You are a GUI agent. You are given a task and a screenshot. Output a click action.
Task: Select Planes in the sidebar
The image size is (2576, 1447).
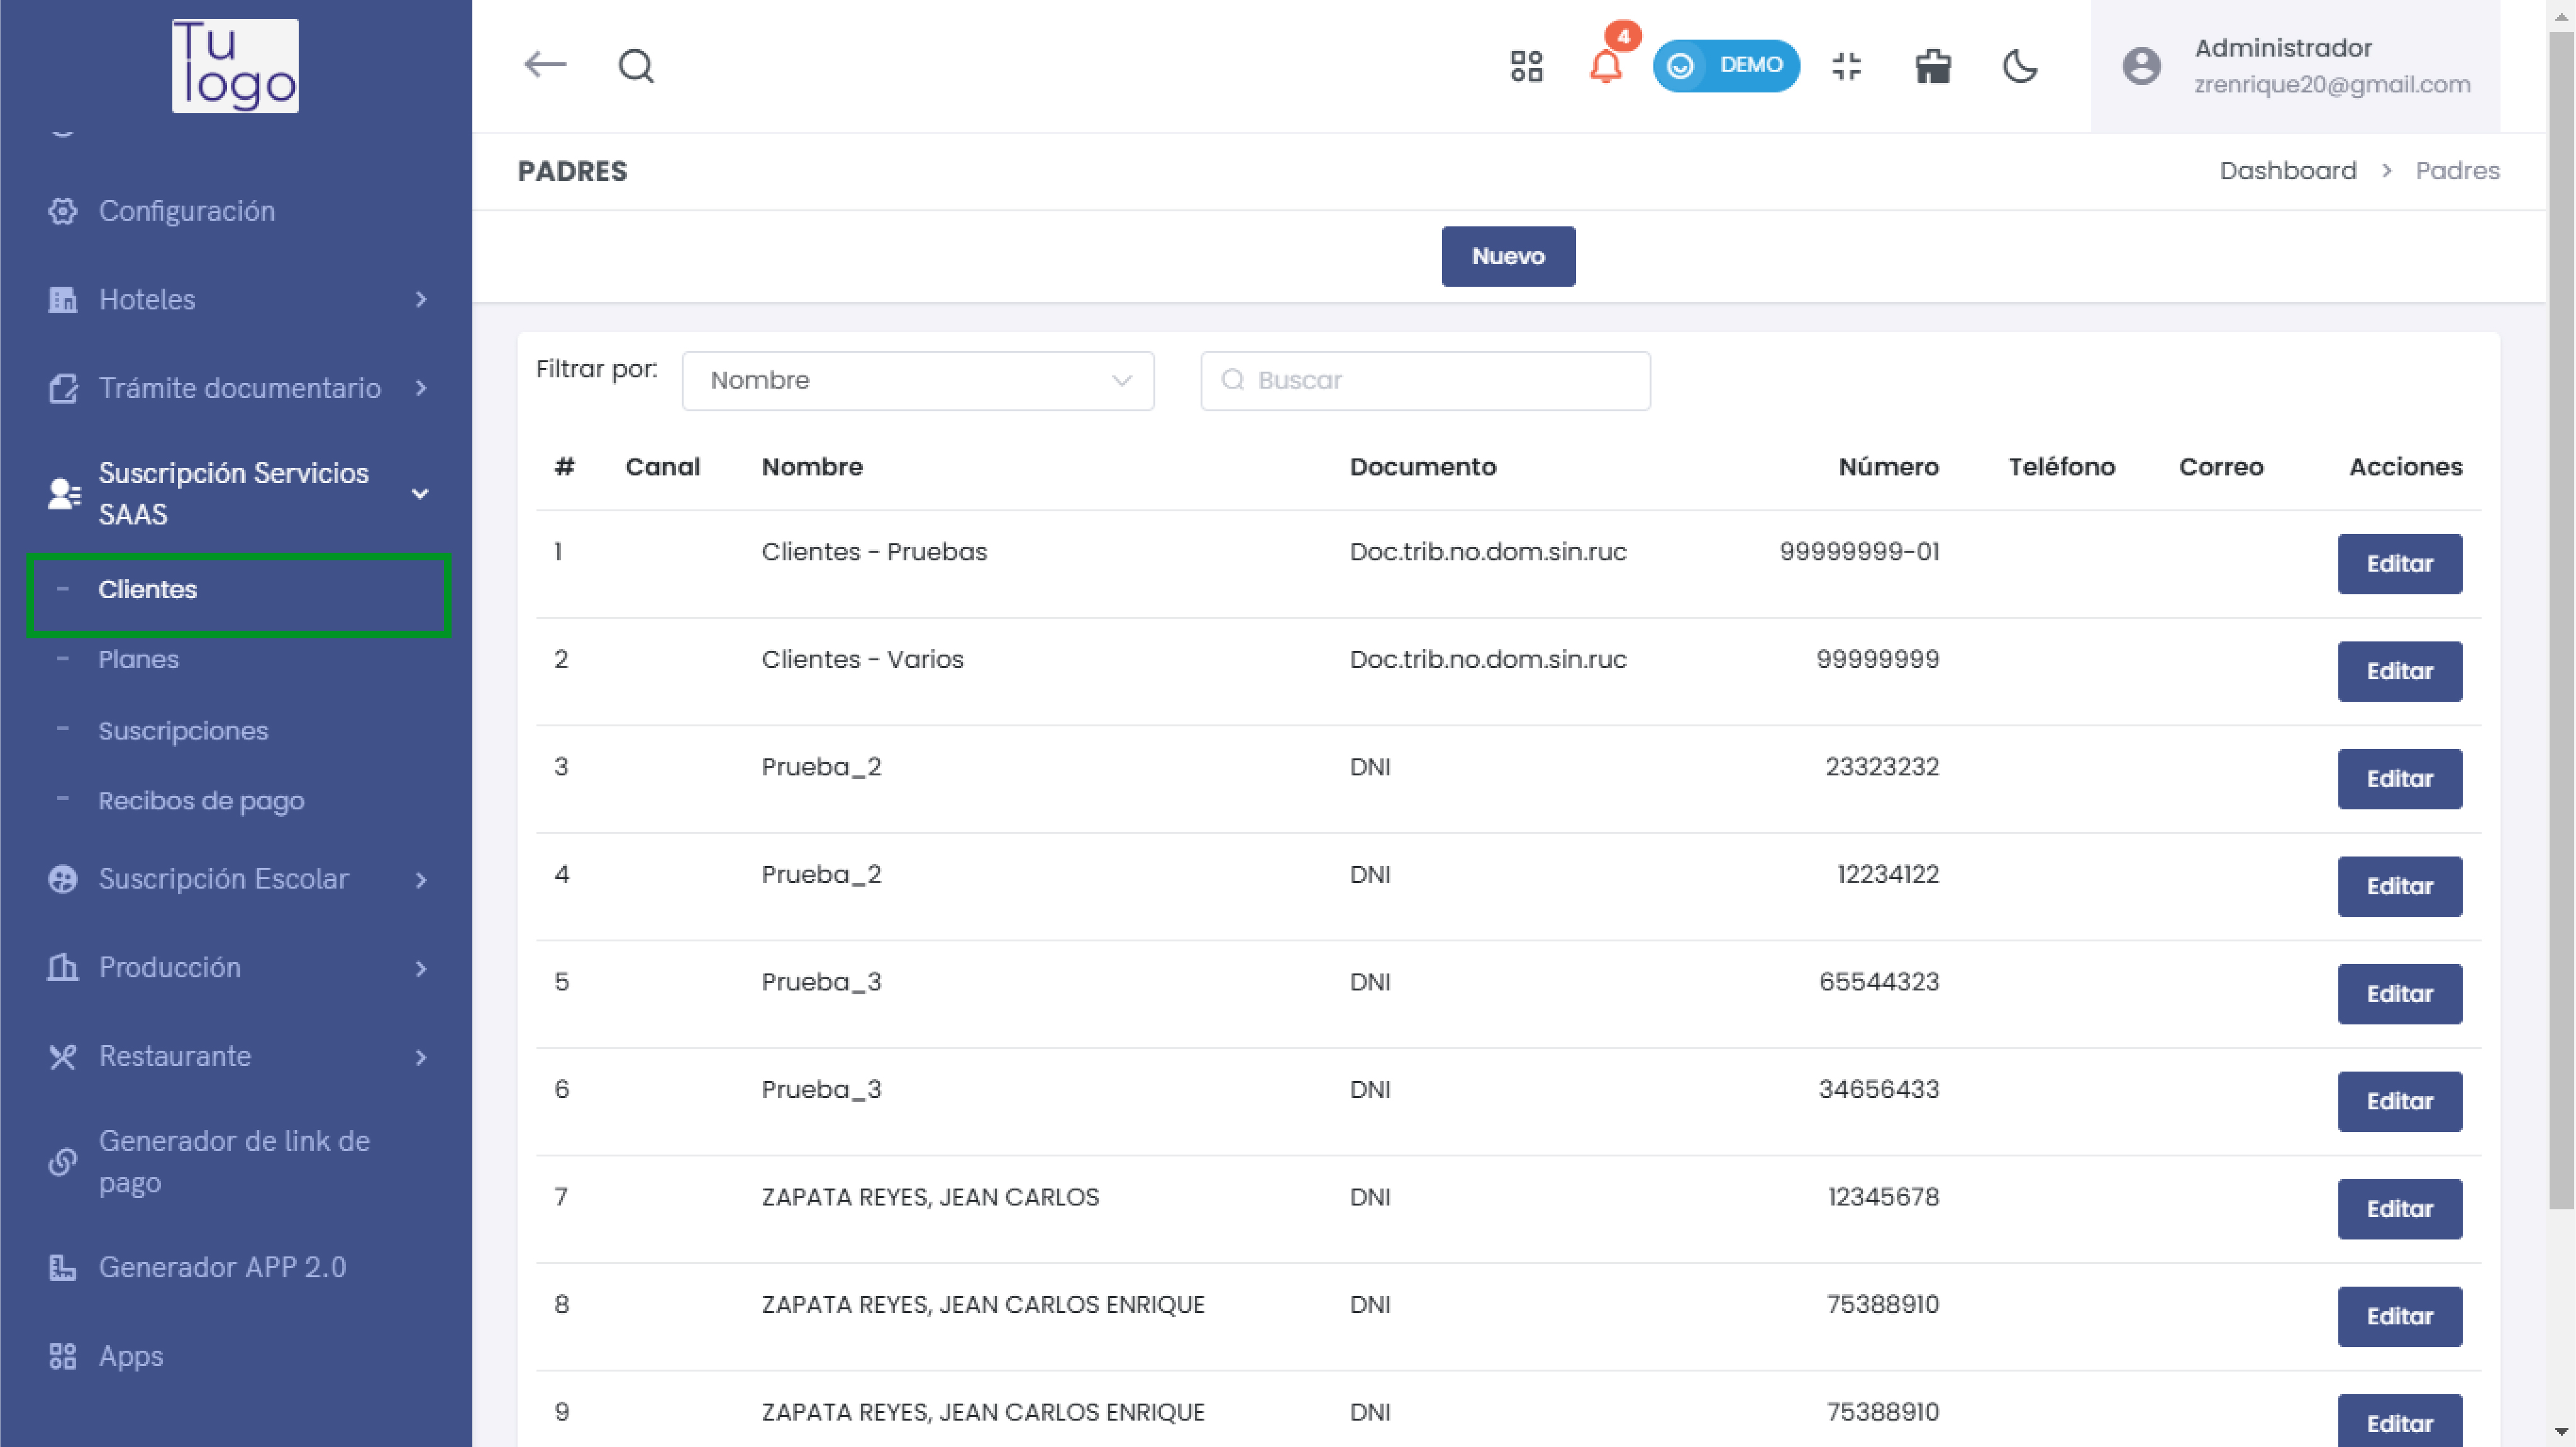point(138,659)
